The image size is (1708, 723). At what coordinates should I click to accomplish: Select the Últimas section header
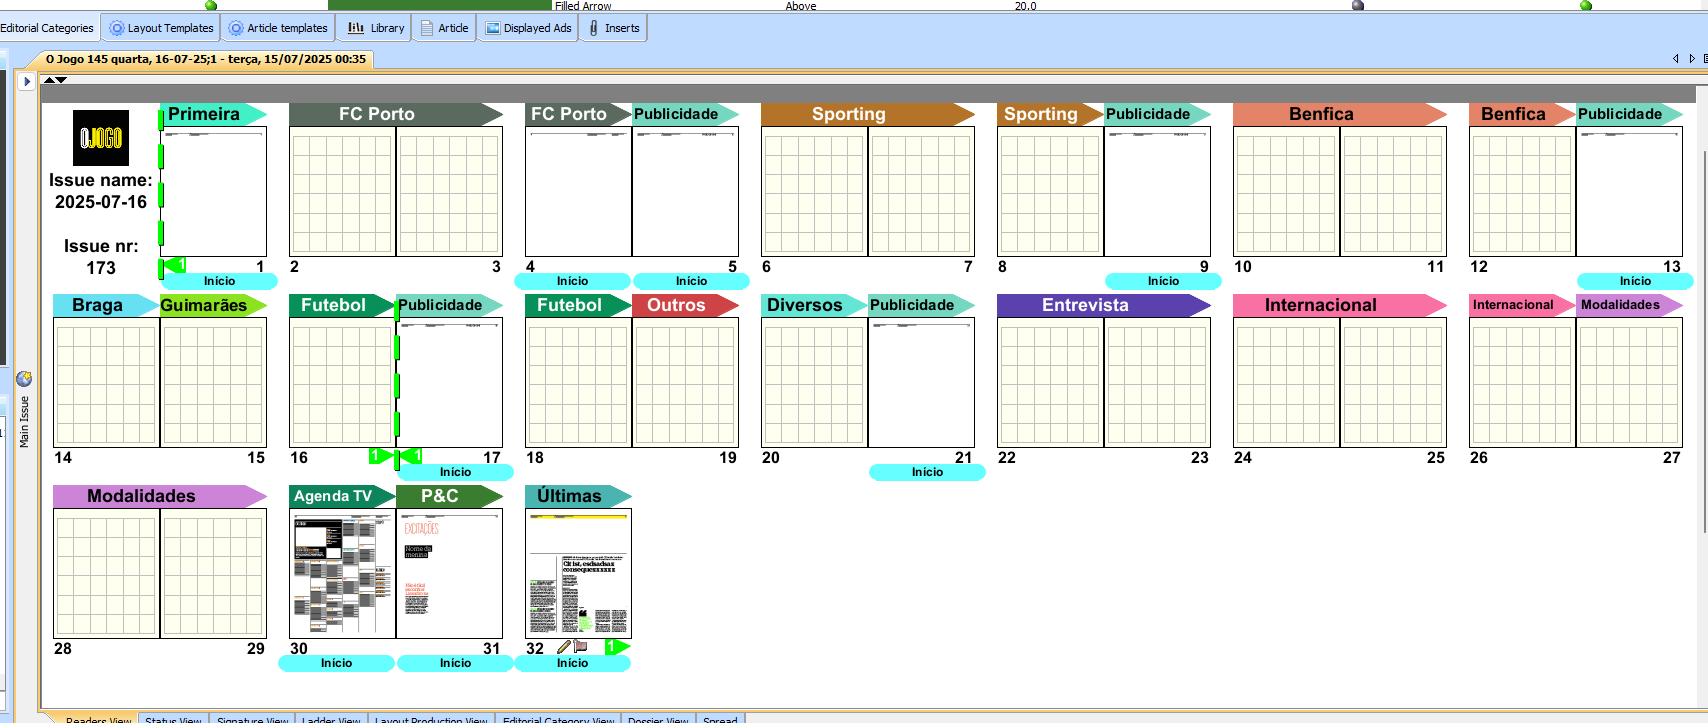point(578,496)
